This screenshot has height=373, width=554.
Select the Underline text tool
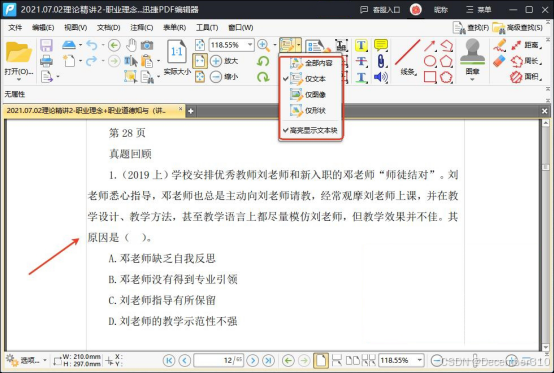361,77
